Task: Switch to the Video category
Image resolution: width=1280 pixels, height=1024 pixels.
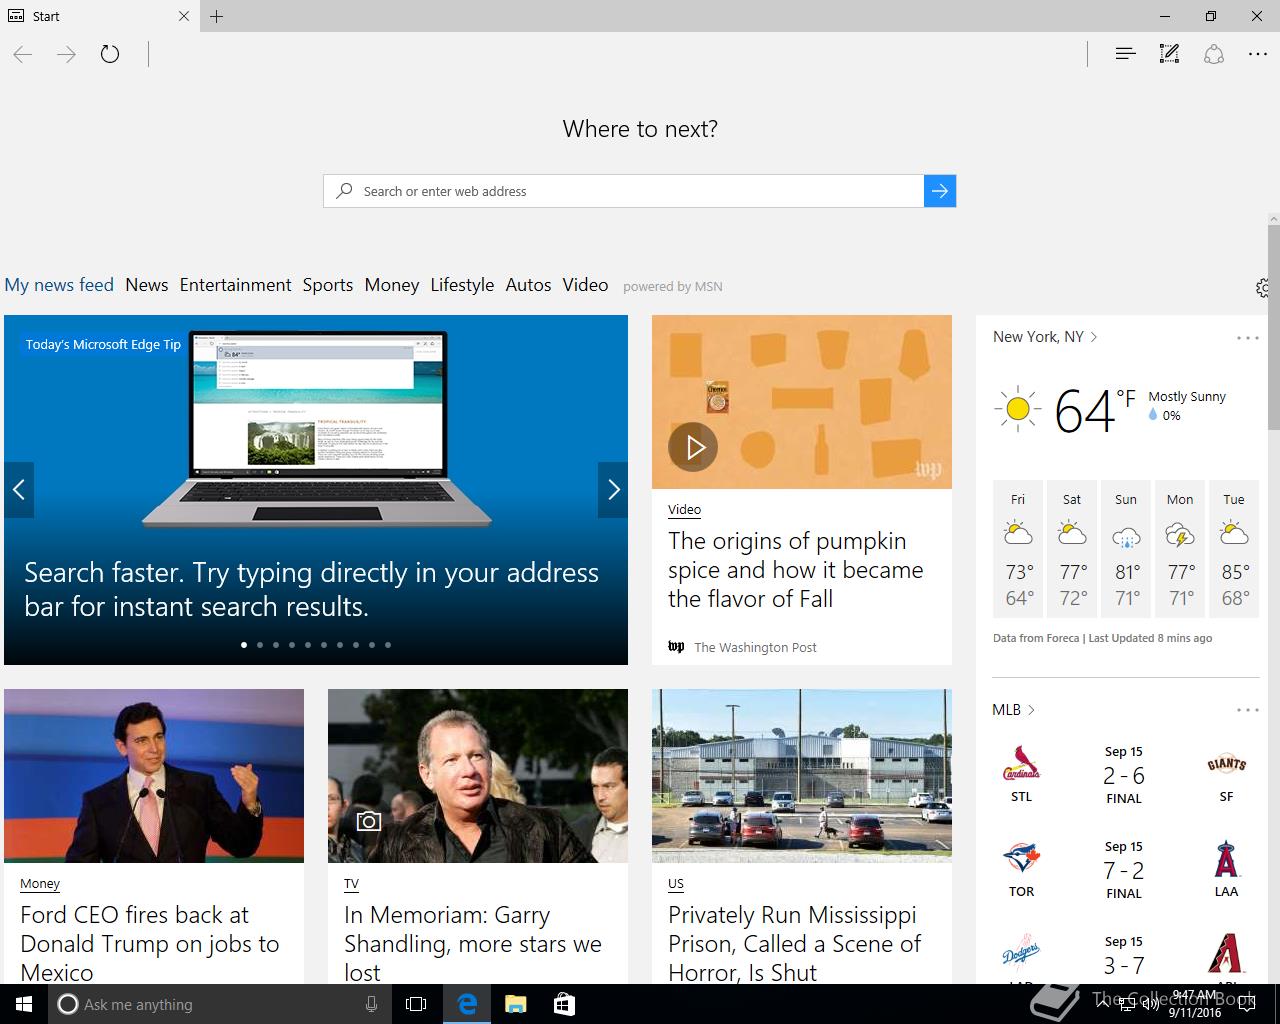Action: [x=585, y=285]
